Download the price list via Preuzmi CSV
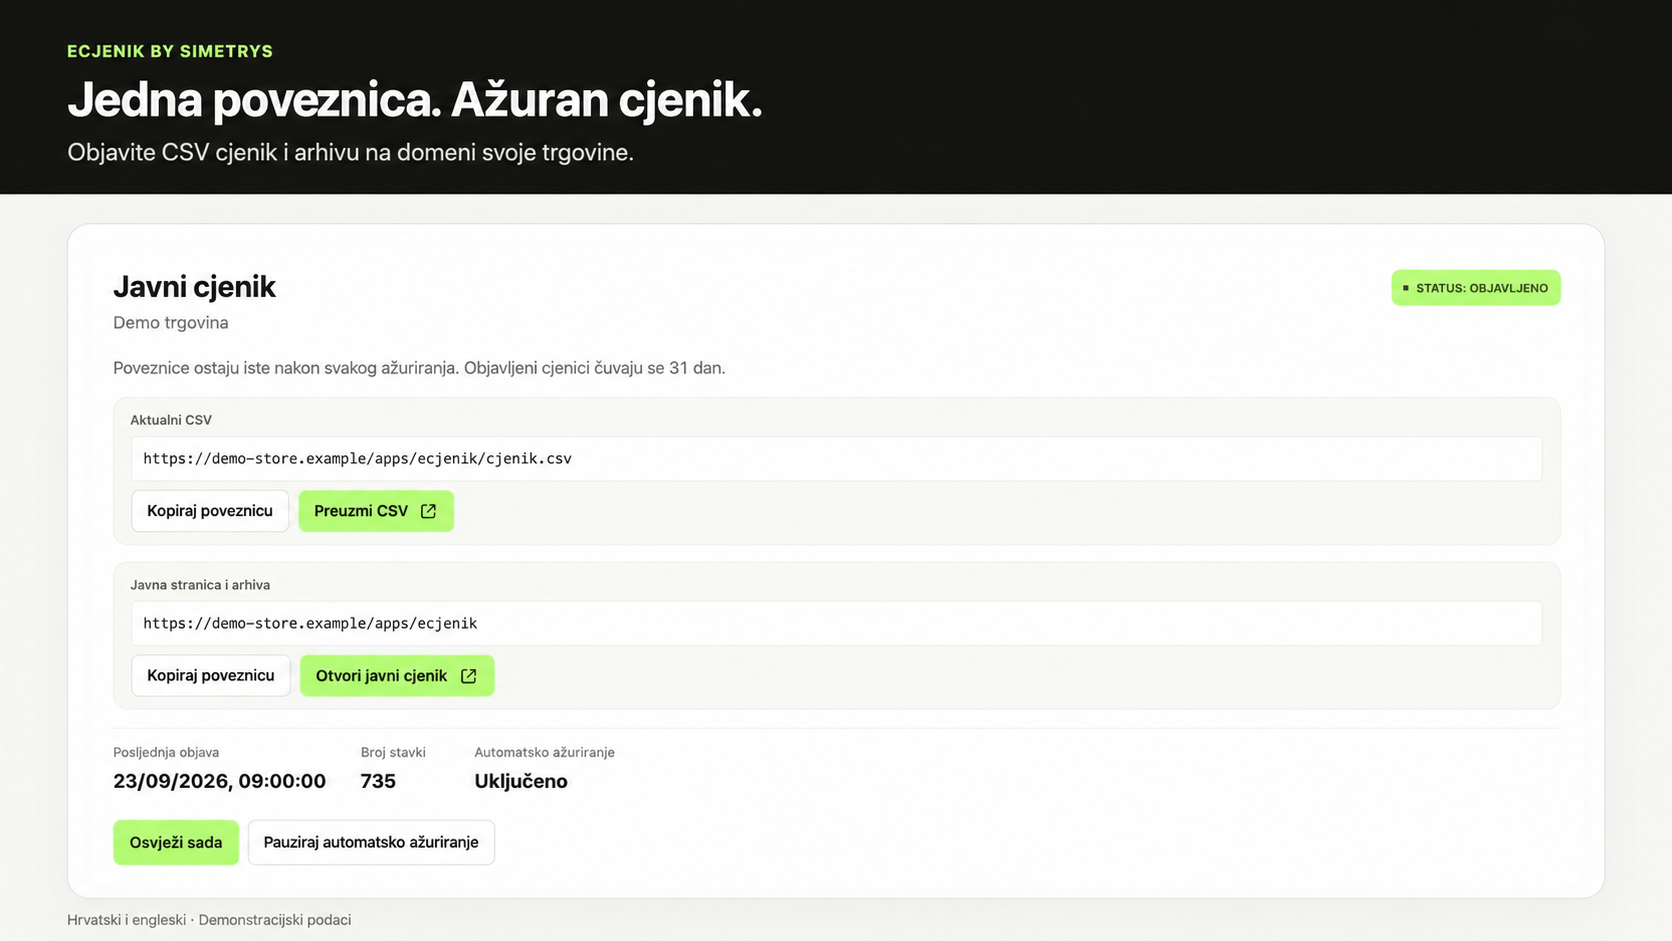This screenshot has height=941, width=1672. (376, 511)
